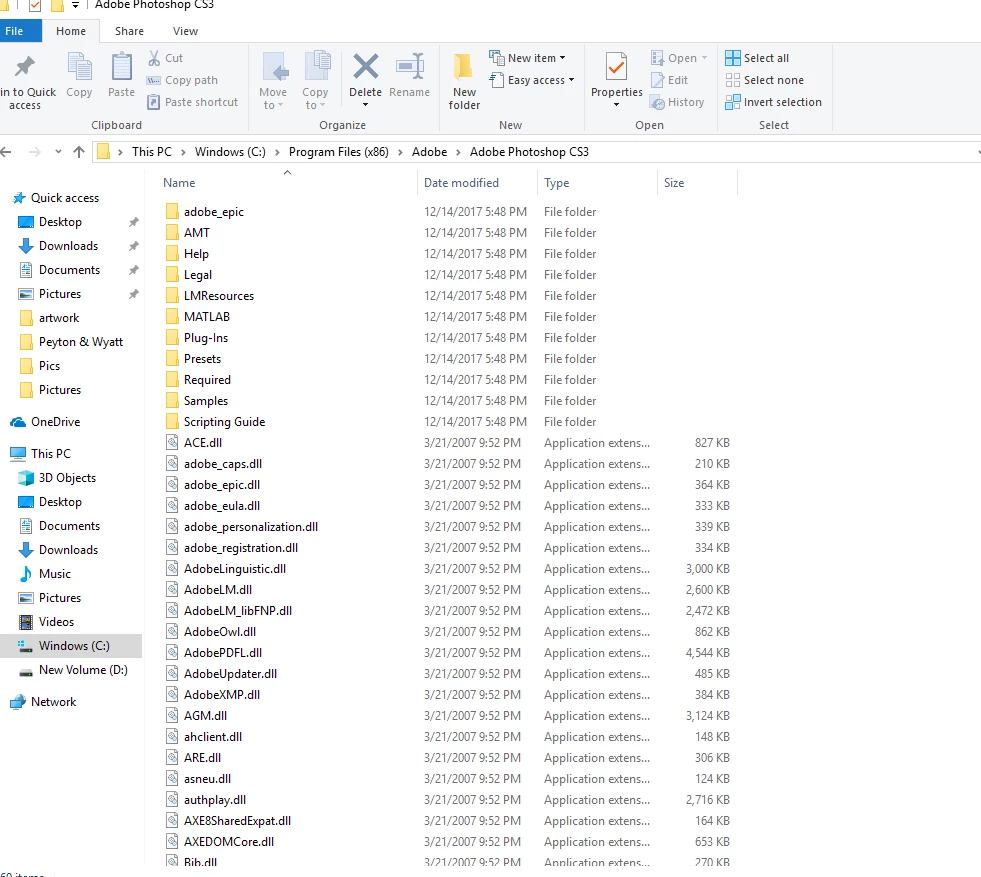Viewport: 981px width, 877px height.
Task: Click Windows (C:) in address bar
Action: click(x=230, y=152)
